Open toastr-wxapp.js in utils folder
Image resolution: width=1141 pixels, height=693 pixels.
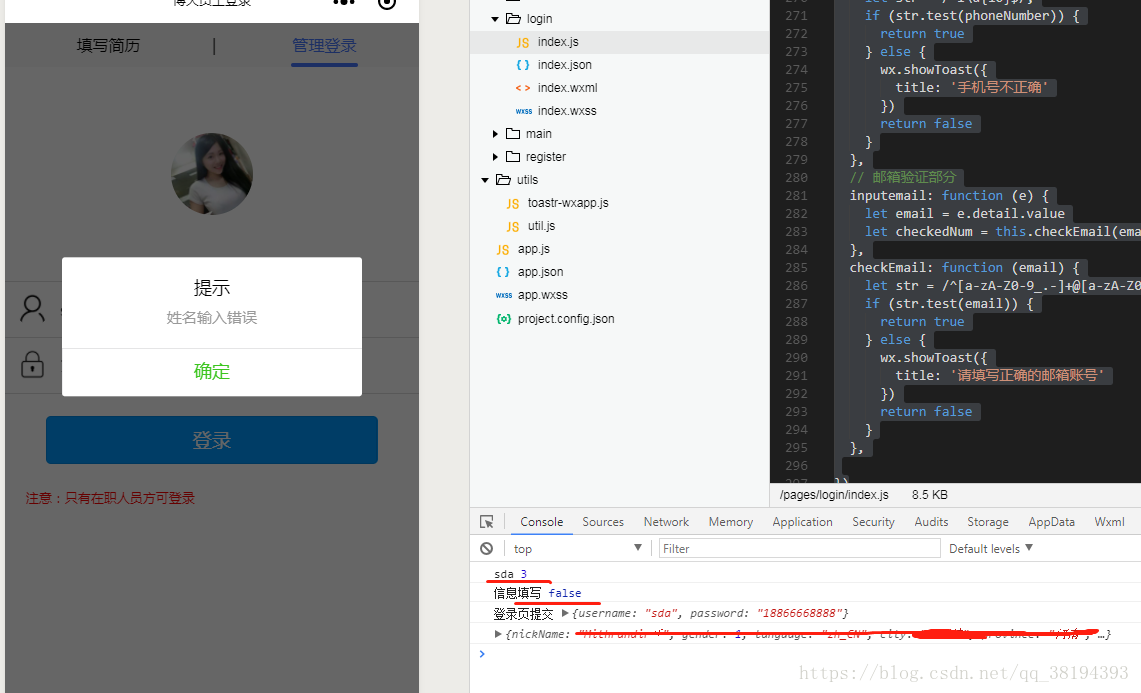click(567, 203)
